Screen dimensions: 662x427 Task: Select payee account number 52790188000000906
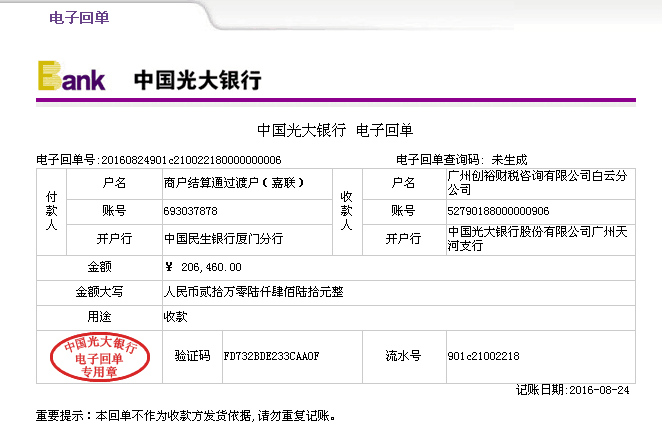click(x=498, y=211)
